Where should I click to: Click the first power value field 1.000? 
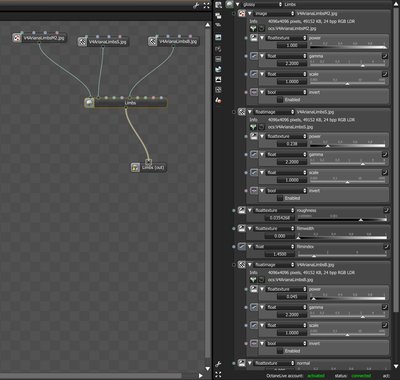(x=292, y=45)
